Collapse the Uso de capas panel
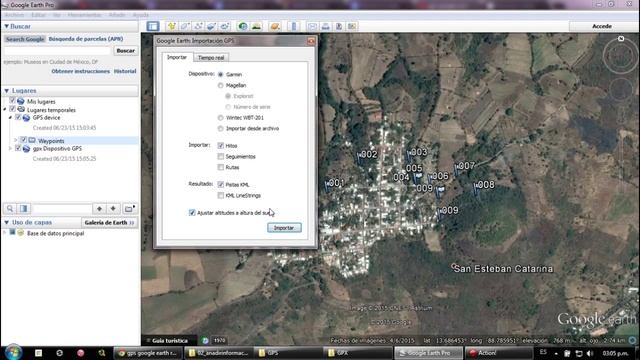The height and width of the screenshot is (360, 640). pyautogui.click(x=7, y=222)
